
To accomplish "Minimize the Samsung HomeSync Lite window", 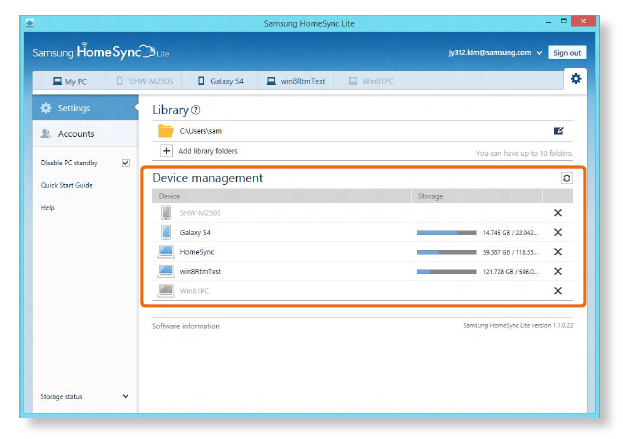I will pyautogui.click(x=548, y=23).
